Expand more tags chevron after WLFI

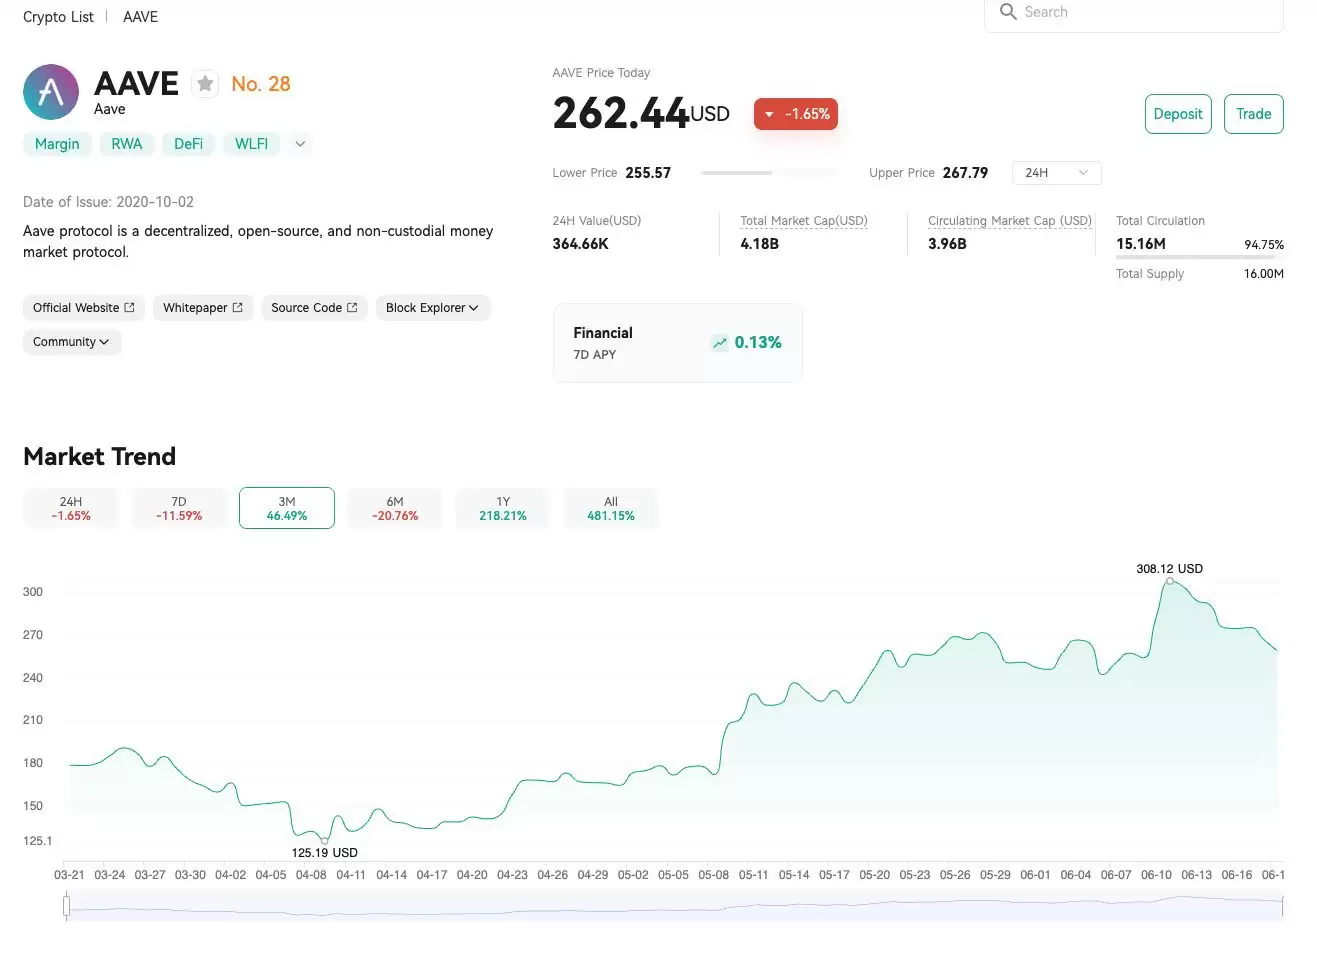click(x=300, y=144)
